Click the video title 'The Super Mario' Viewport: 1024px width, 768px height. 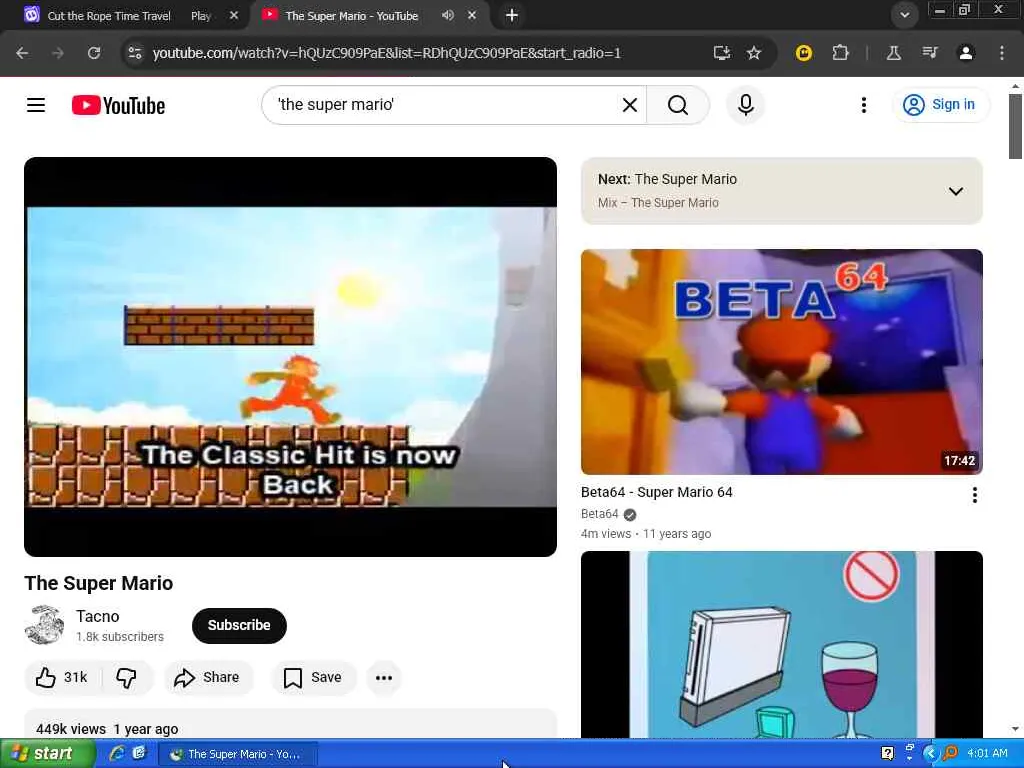click(99, 583)
